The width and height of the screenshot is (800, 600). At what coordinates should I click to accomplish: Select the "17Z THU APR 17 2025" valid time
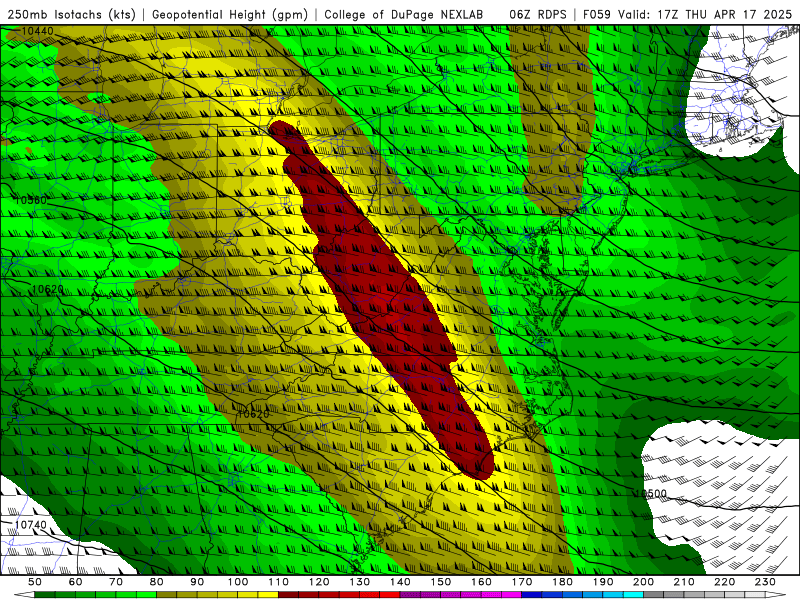click(725, 14)
